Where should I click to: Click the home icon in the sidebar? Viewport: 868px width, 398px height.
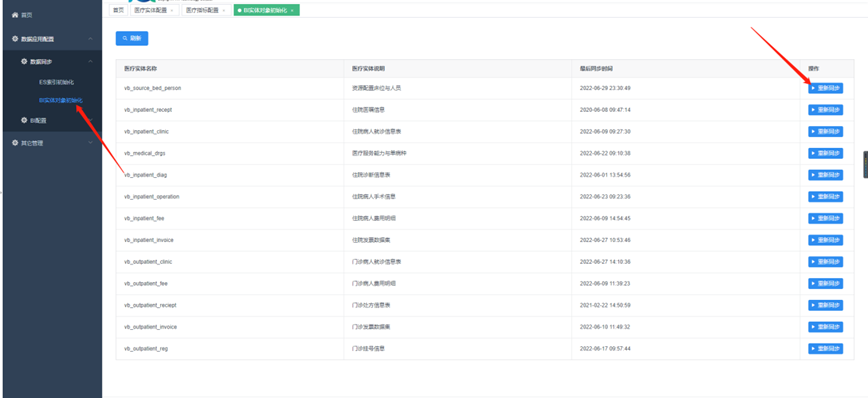pyautogui.click(x=15, y=15)
